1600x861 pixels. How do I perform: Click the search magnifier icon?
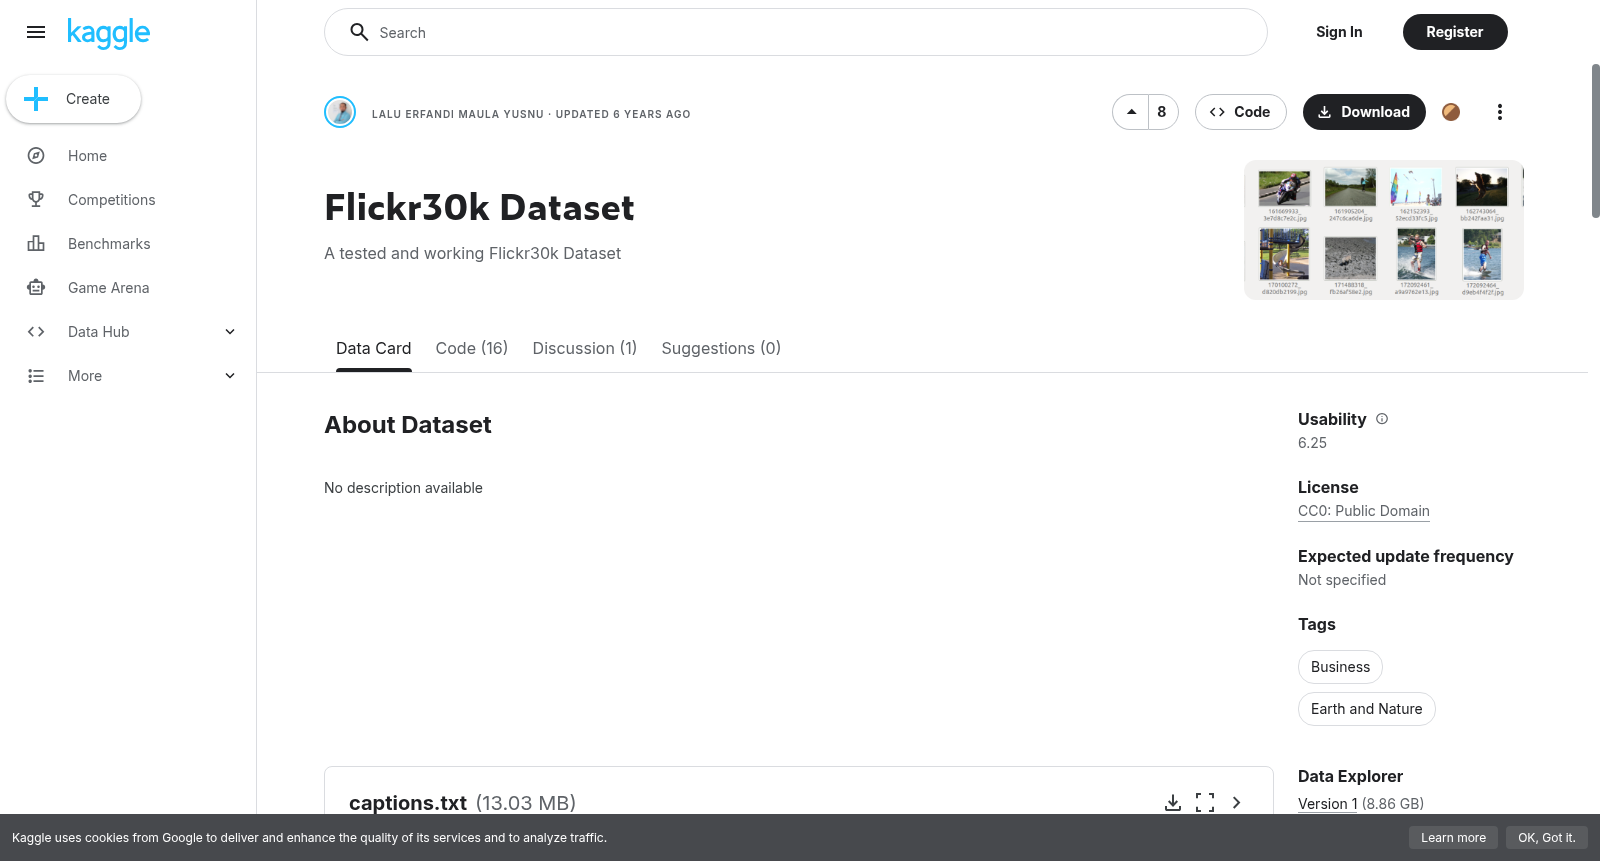pos(359,32)
